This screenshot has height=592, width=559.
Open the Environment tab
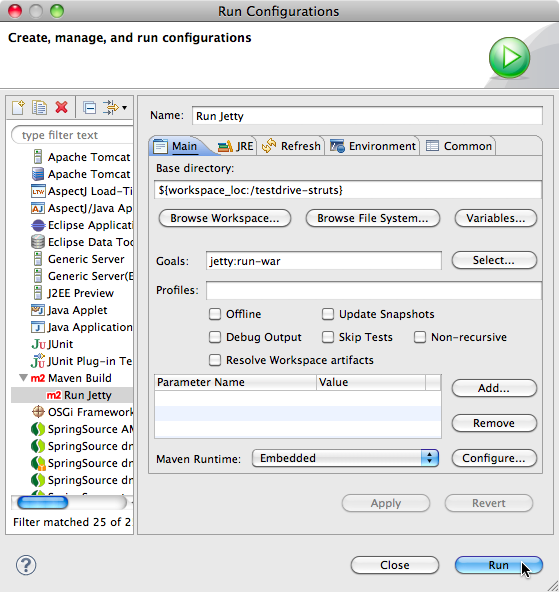pyautogui.click(x=373, y=146)
